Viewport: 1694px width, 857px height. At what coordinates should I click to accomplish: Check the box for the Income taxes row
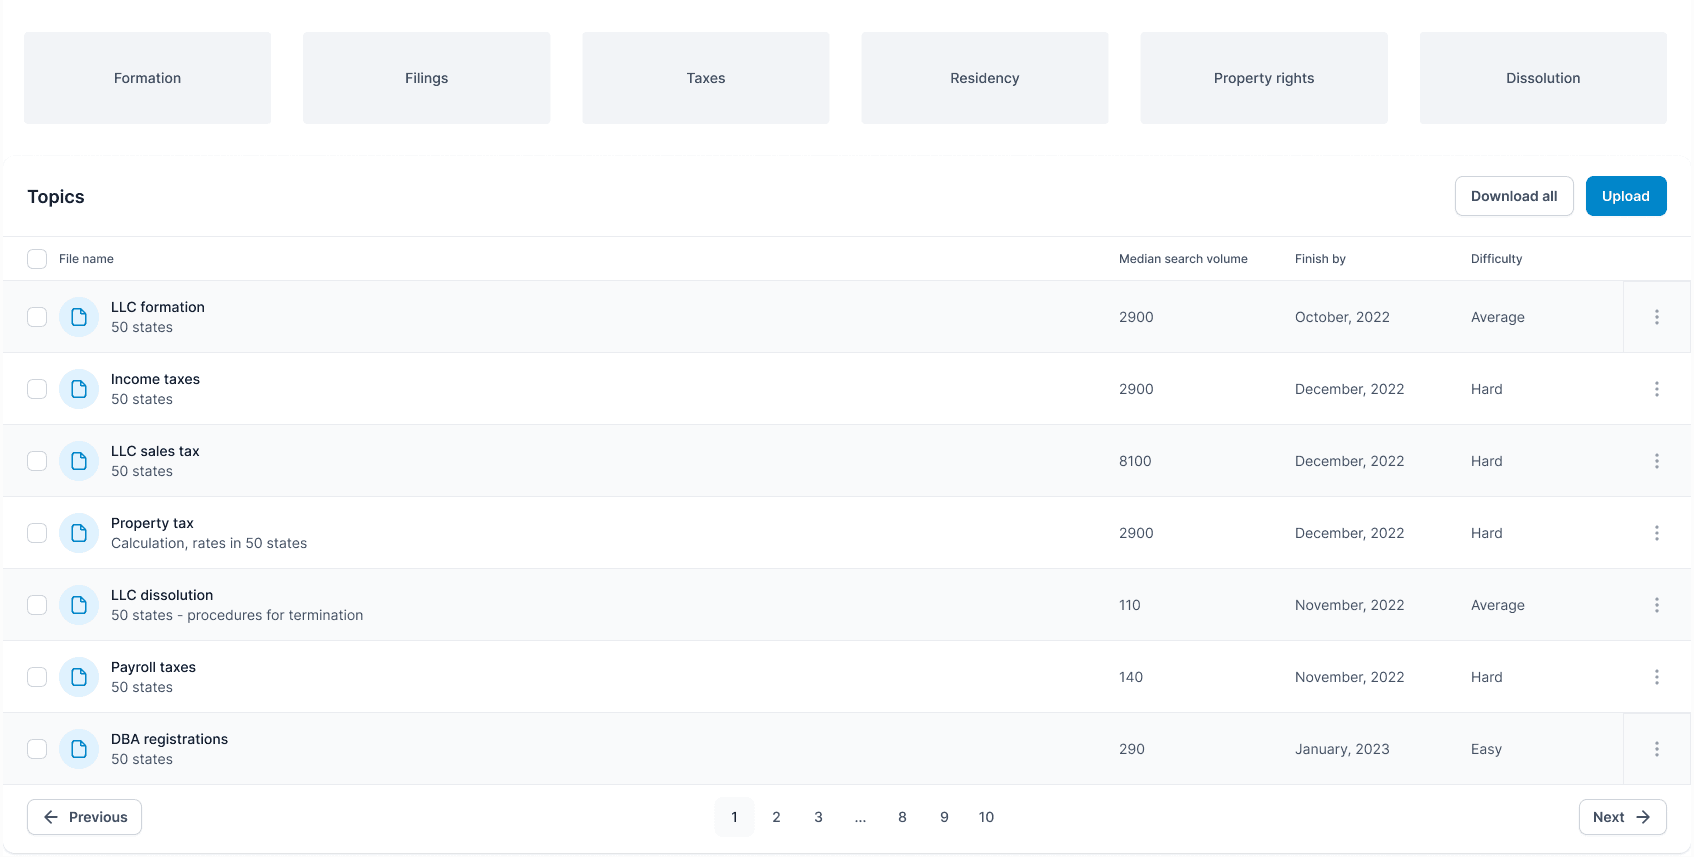[x=37, y=389]
